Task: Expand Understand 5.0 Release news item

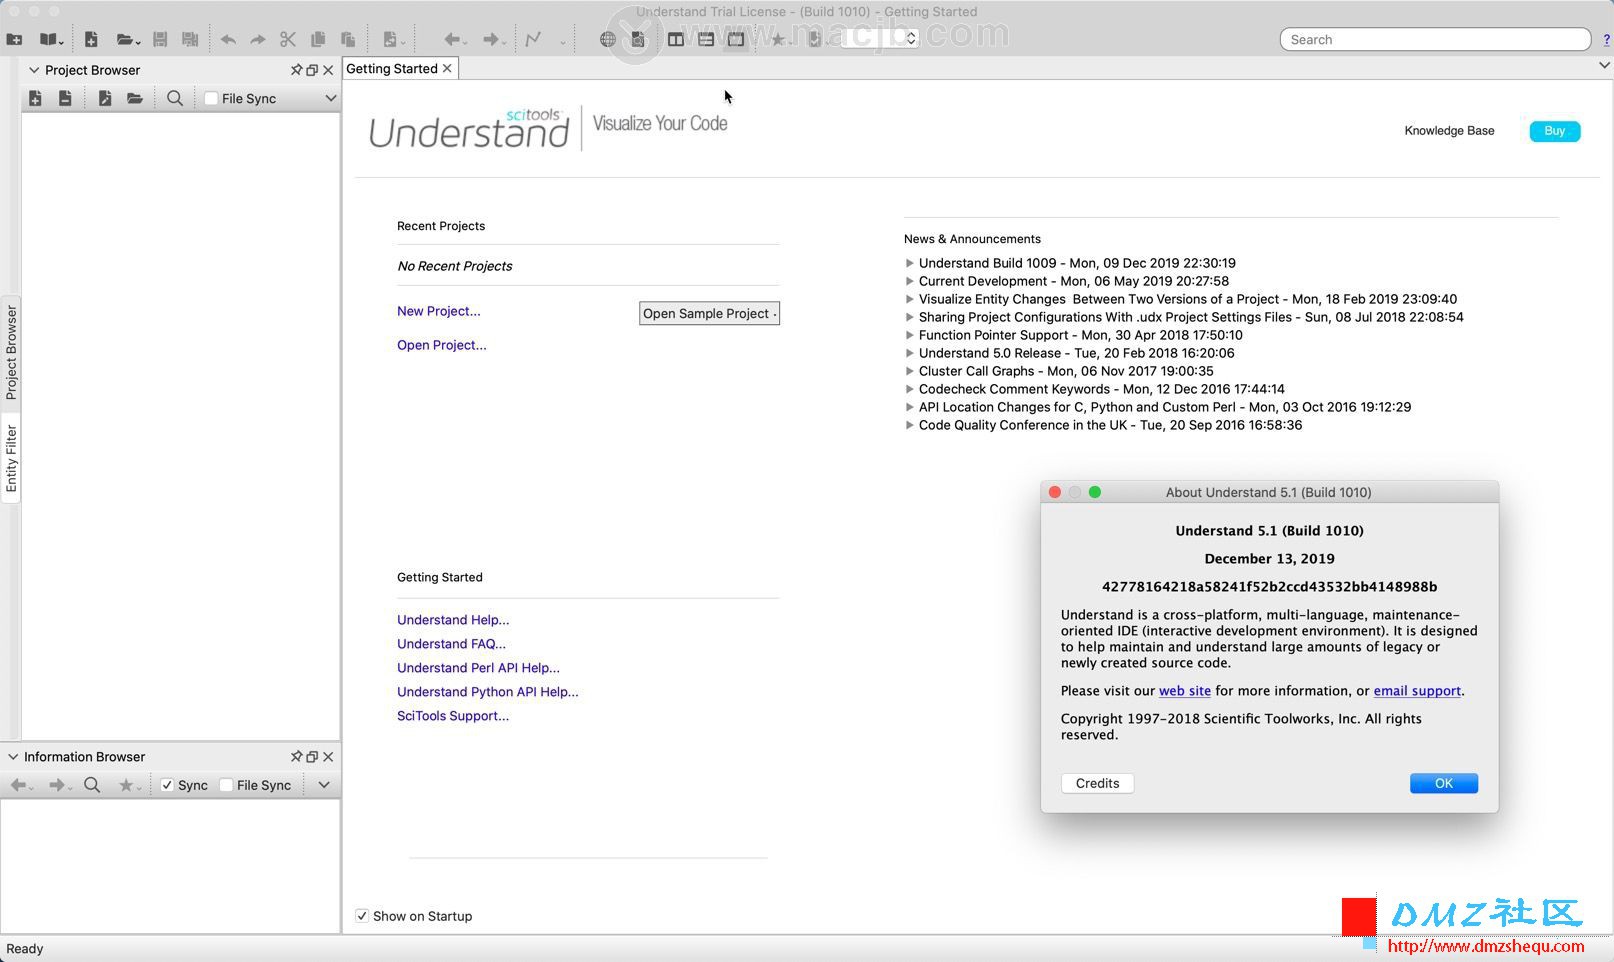Action: pos(910,353)
